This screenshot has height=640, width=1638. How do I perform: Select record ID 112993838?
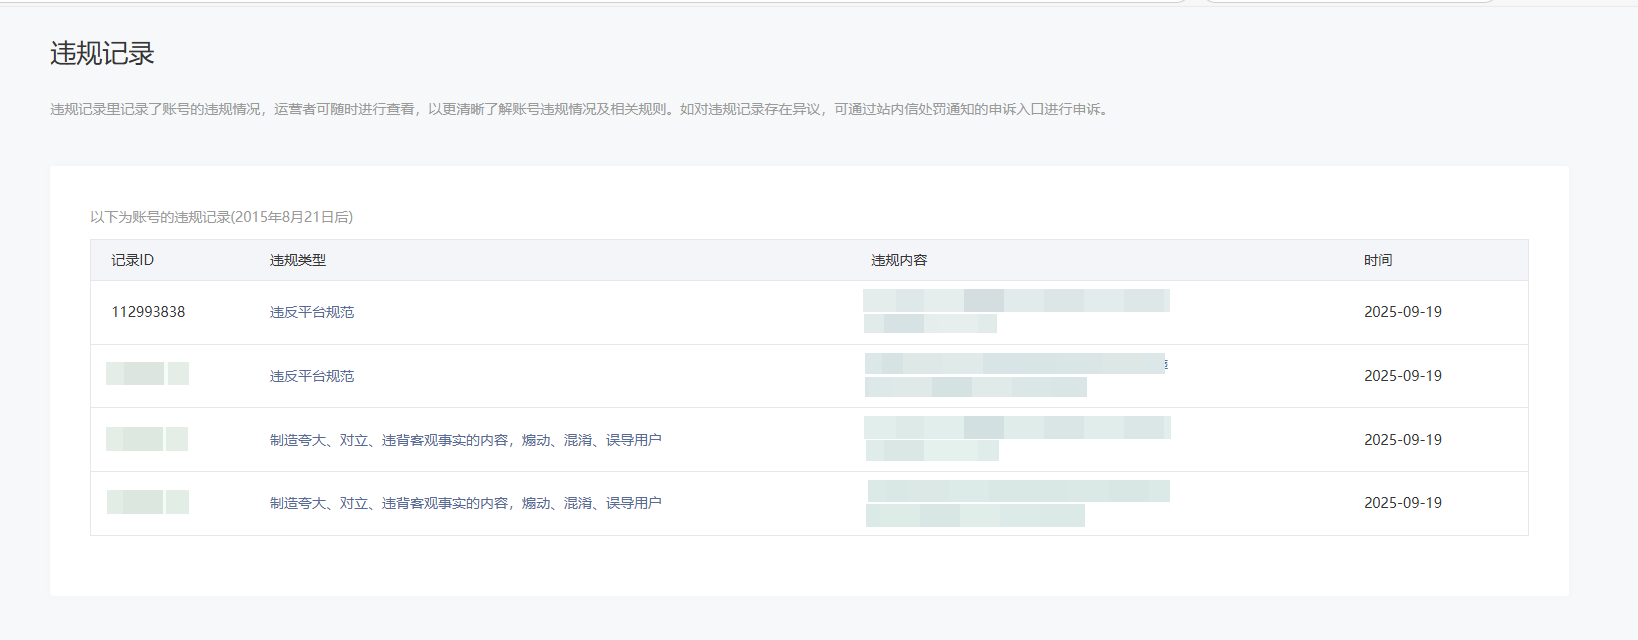pos(148,312)
